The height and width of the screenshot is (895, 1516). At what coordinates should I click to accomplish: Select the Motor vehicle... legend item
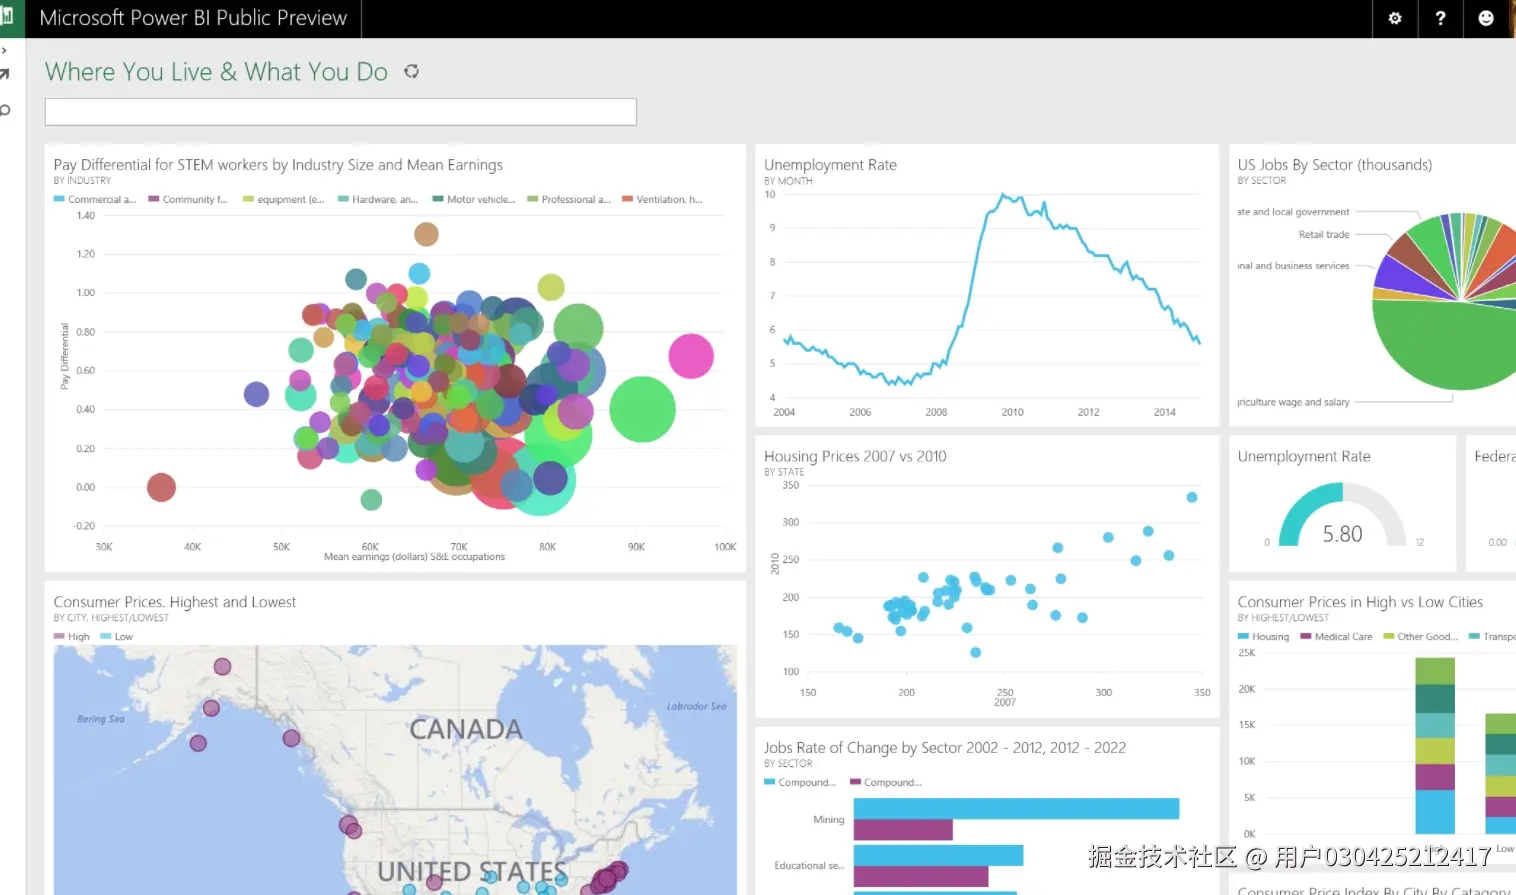474,200
